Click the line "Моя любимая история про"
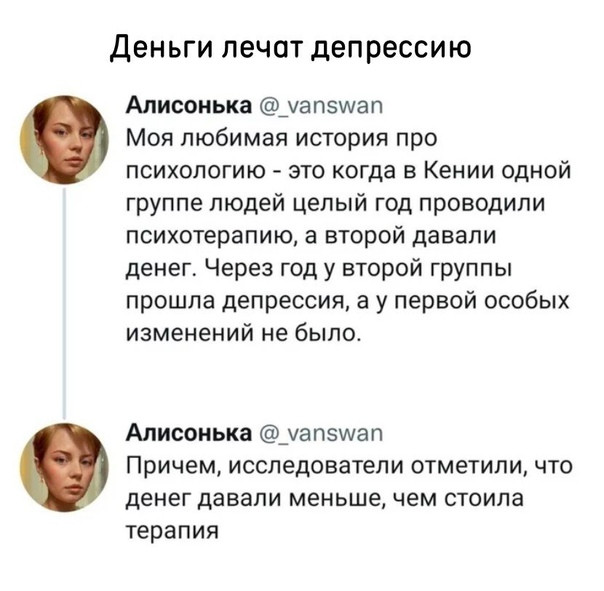 [x=282, y=138]
